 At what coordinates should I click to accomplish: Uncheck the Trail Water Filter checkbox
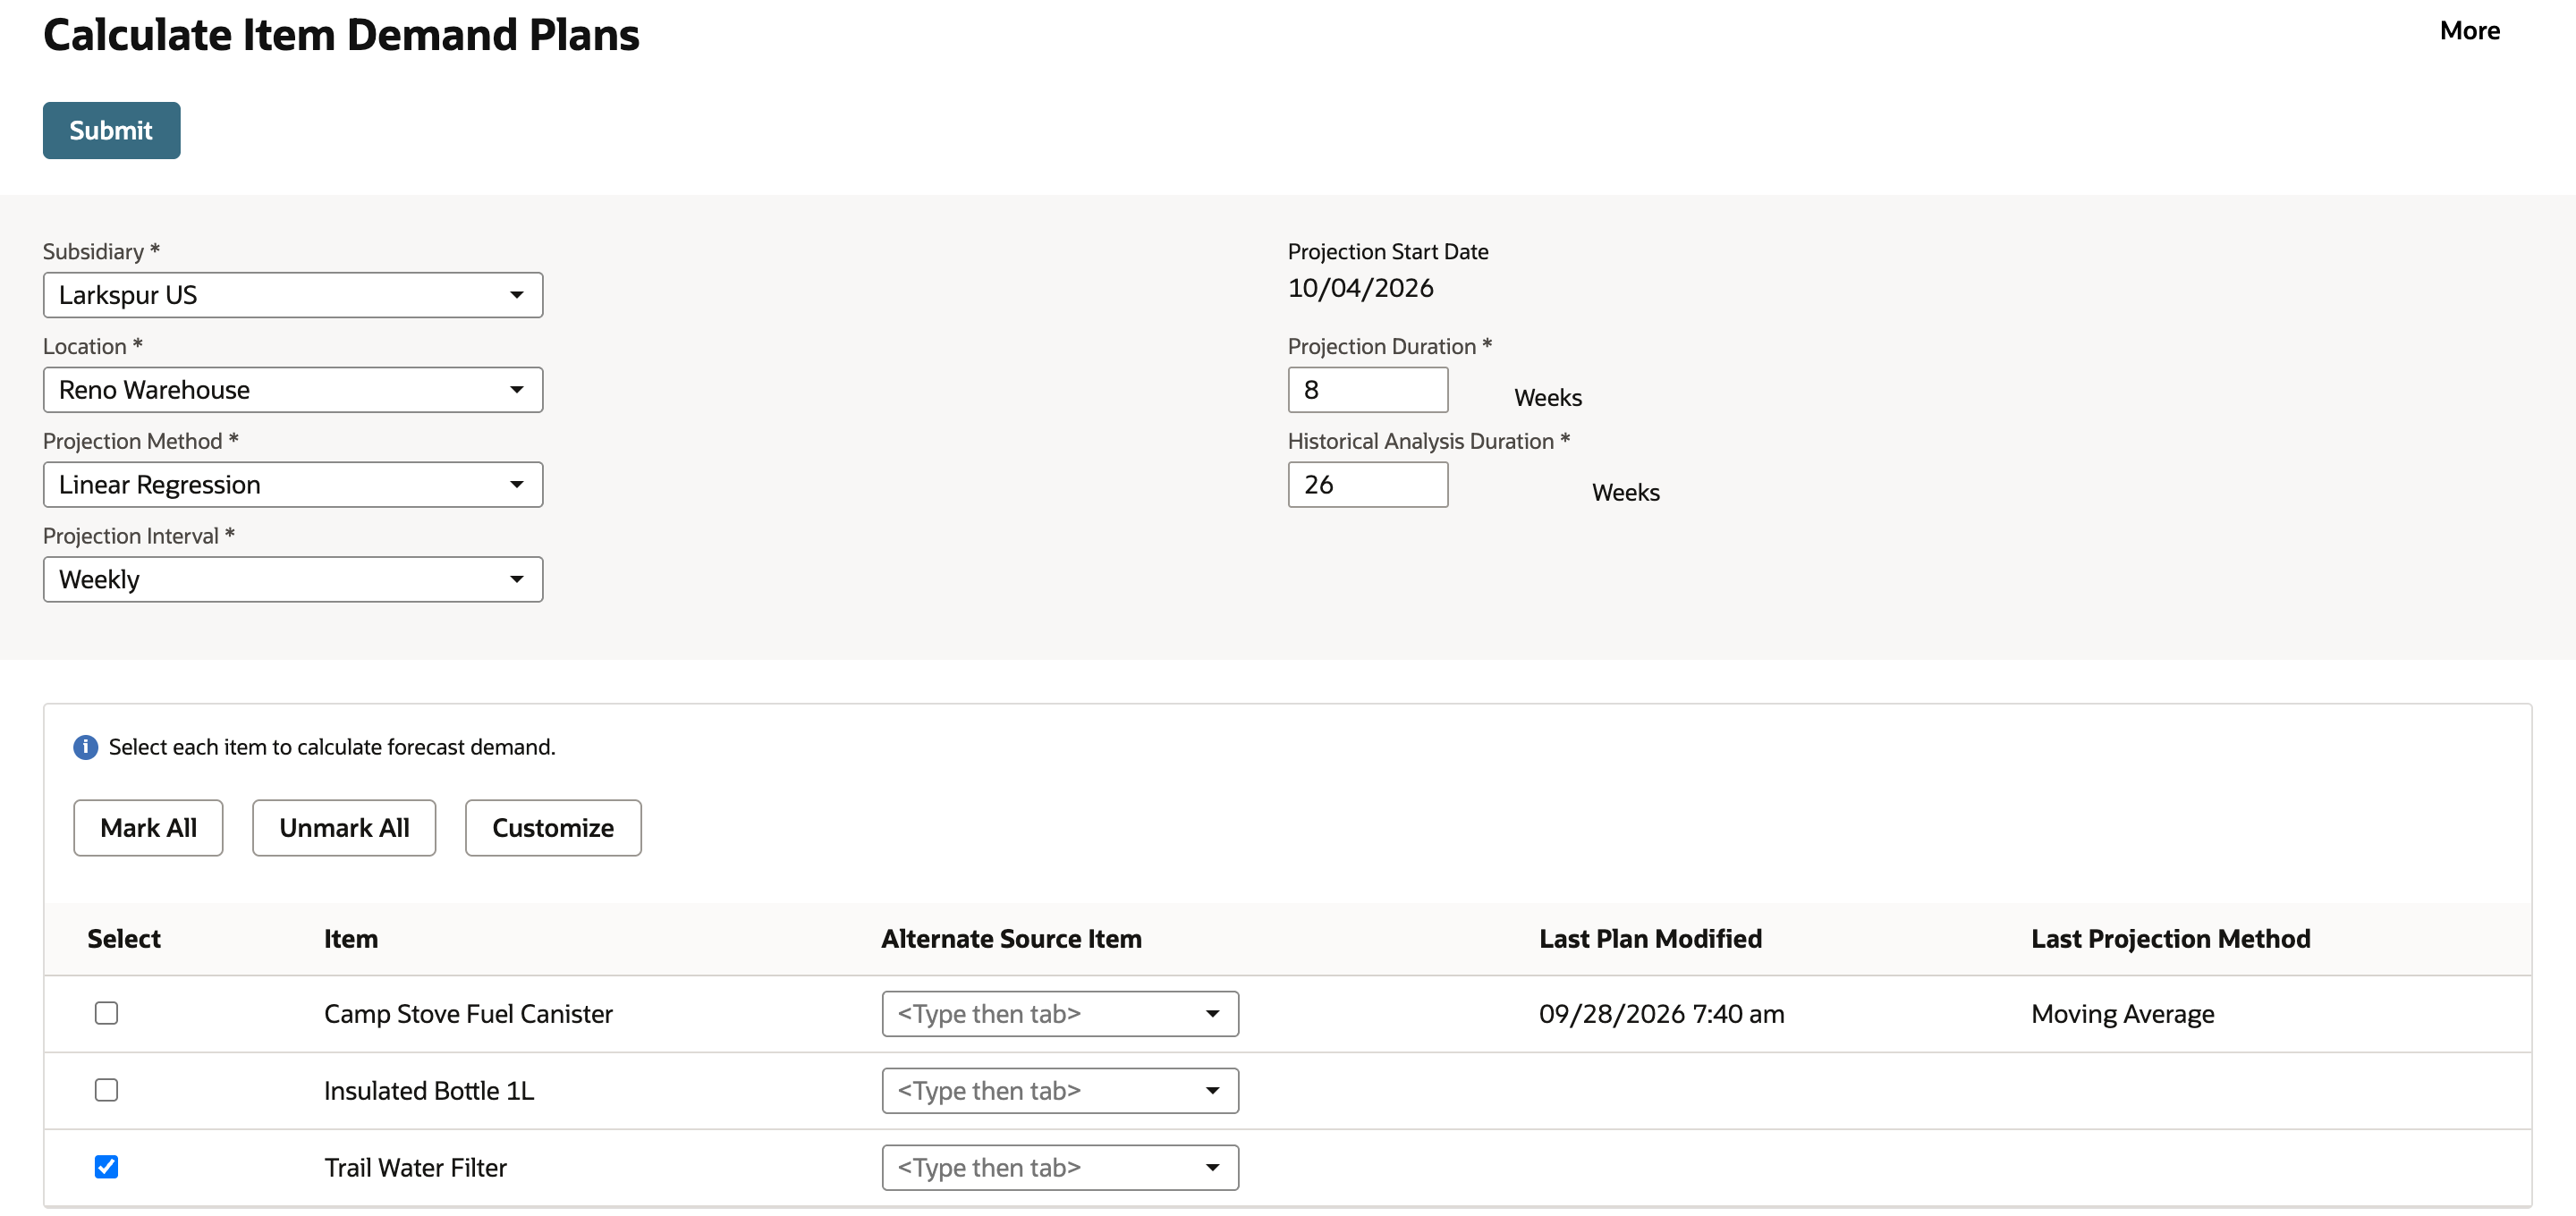106,1167
